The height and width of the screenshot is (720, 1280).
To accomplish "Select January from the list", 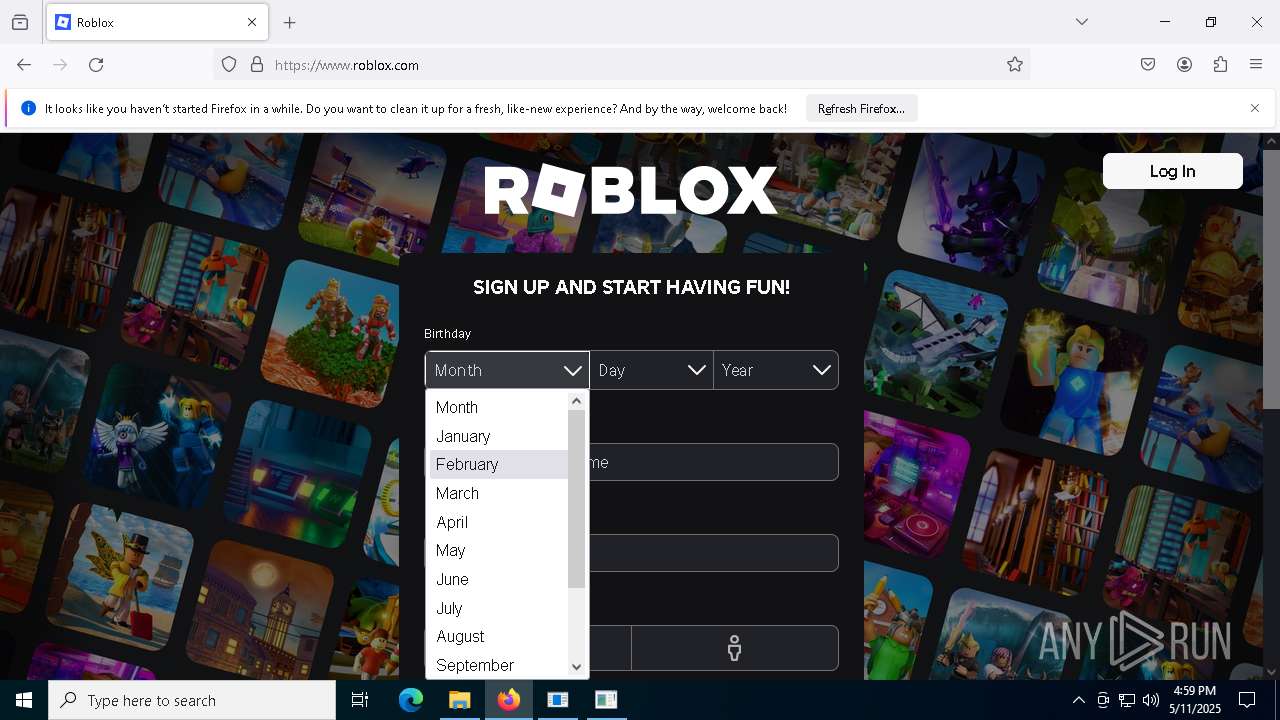I will point(498,436).
